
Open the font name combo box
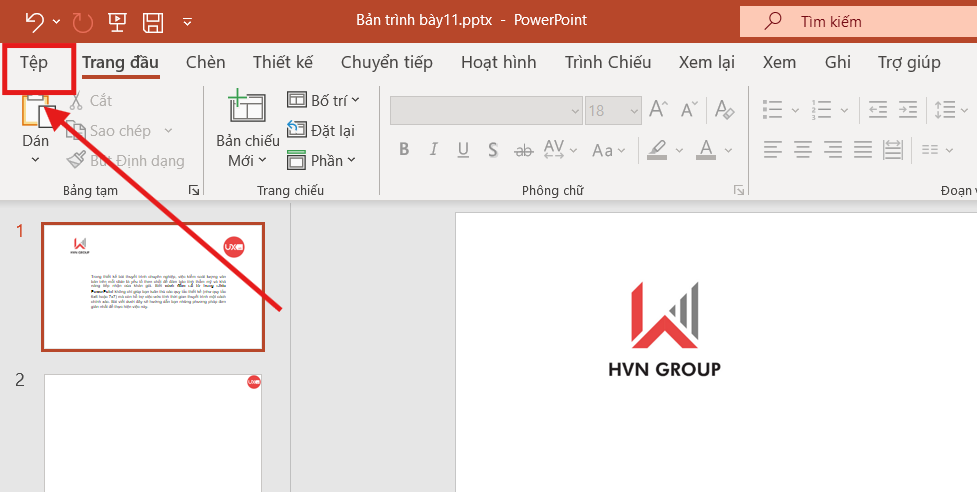[486, 111]
